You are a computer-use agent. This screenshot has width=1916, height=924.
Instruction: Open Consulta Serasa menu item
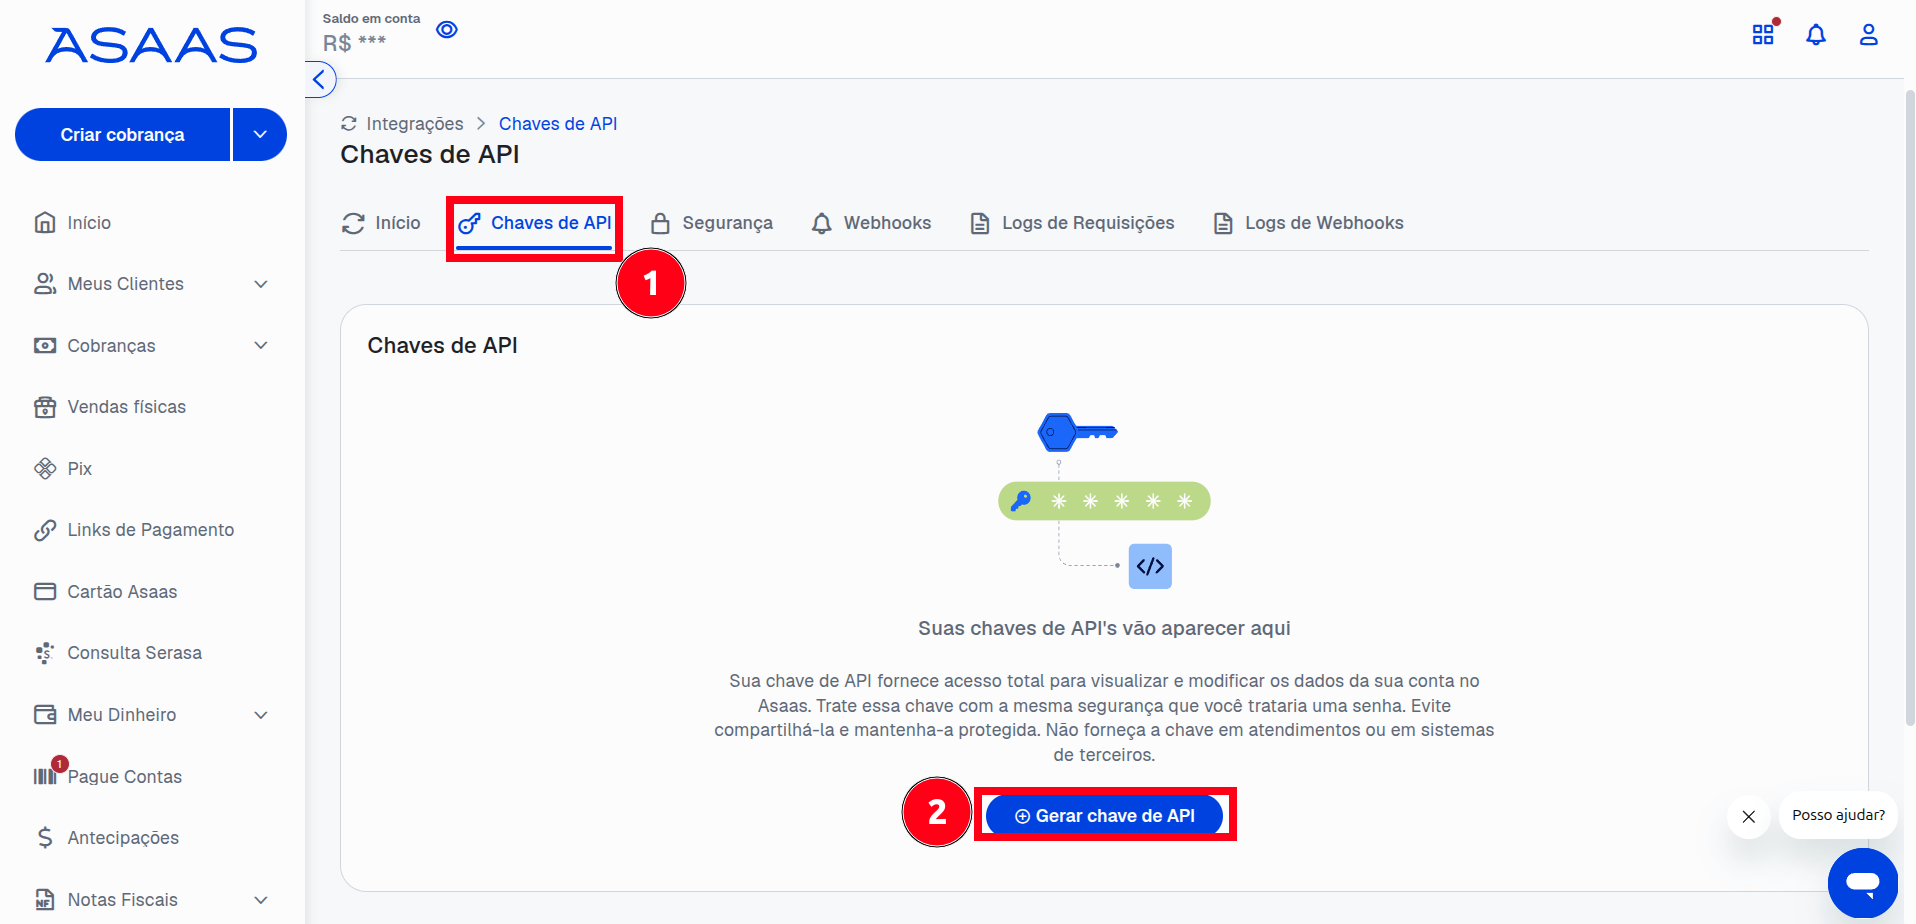click(x=134, y=653)
